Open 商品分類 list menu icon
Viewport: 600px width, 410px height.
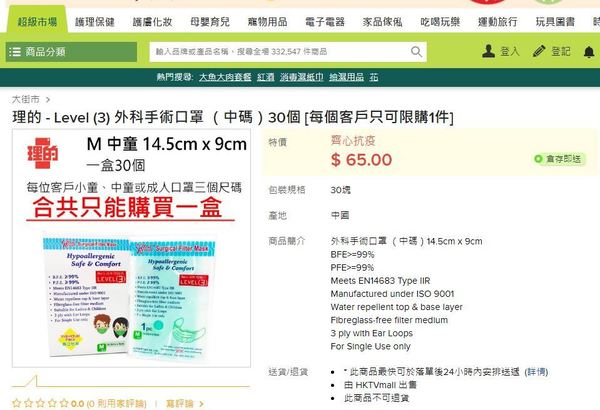click(x=15, y=52)
